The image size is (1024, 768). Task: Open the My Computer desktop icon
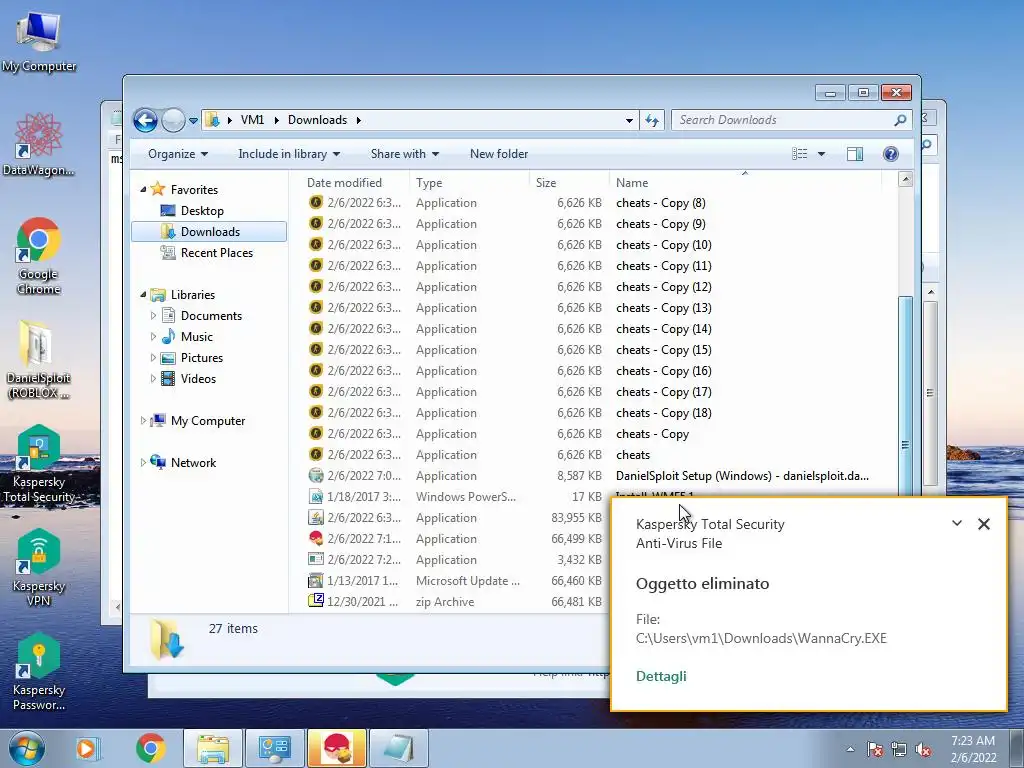point(39,42)
